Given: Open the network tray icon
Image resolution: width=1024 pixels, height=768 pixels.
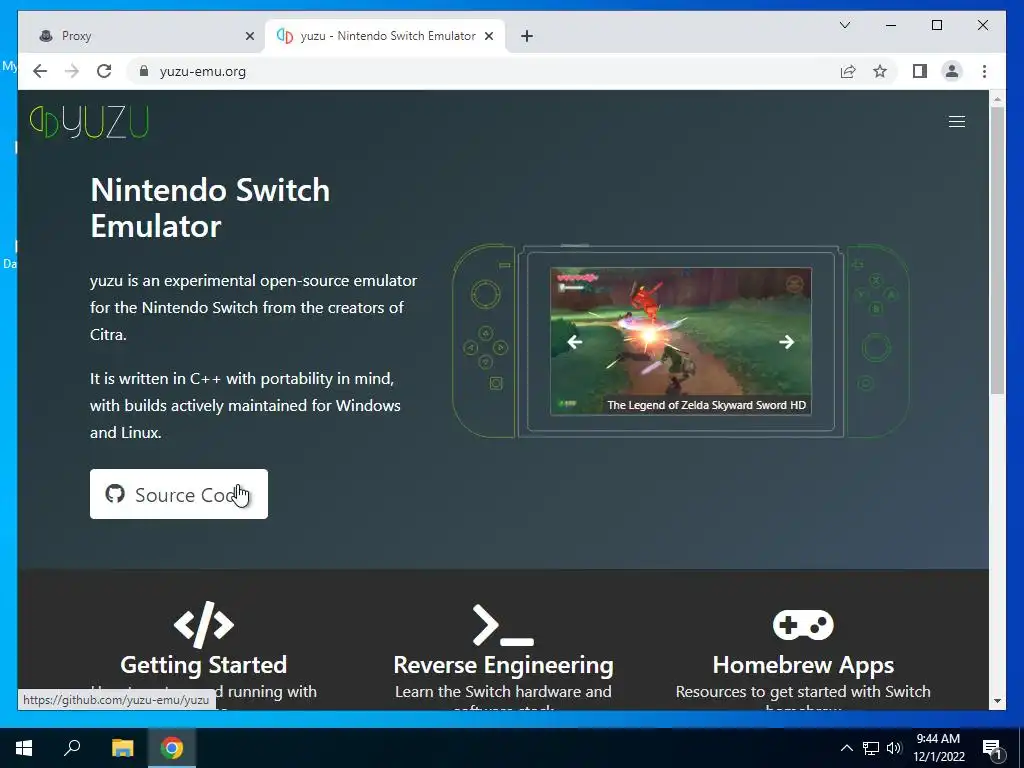Looking at the screenshot, I should [871, 748].
